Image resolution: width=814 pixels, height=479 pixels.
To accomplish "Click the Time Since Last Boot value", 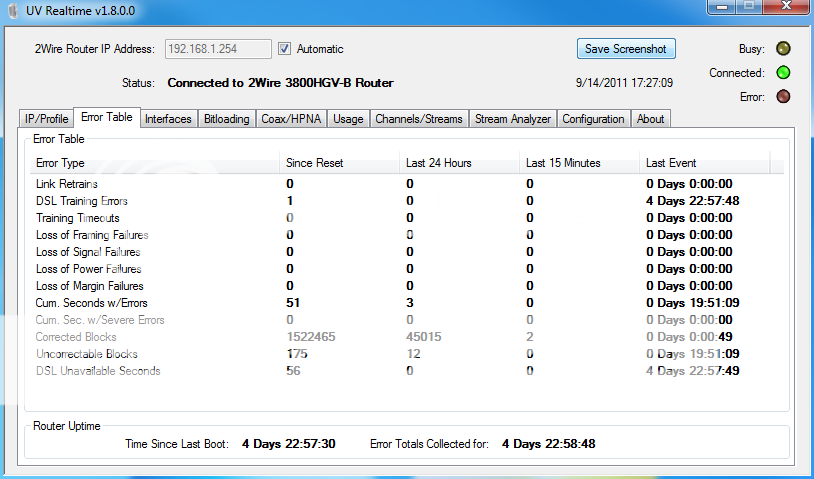I will 289,444.
